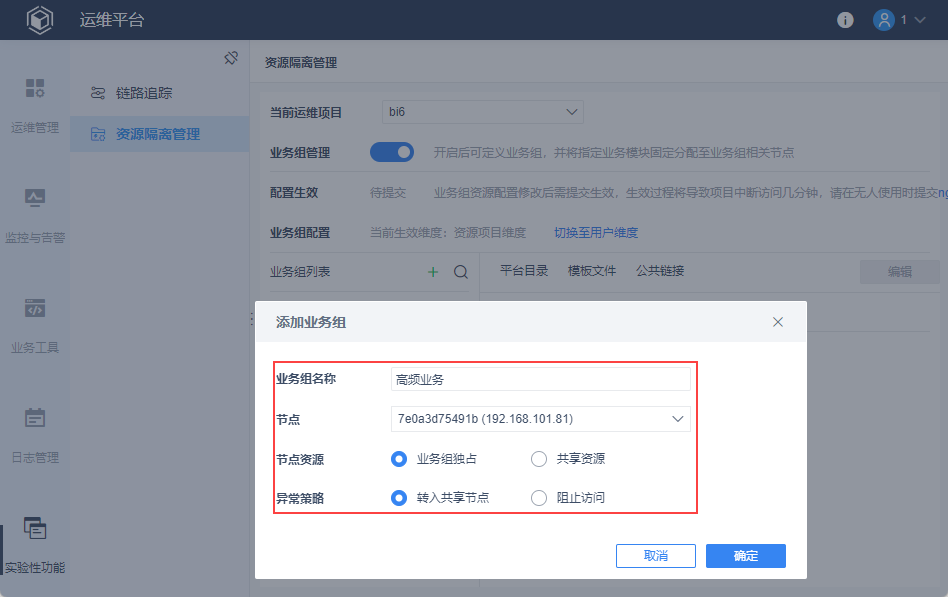The image size is (948, 597).
Task: Expand the 当前运维项目 dropdown showing bi6
Action: (483, 112)
